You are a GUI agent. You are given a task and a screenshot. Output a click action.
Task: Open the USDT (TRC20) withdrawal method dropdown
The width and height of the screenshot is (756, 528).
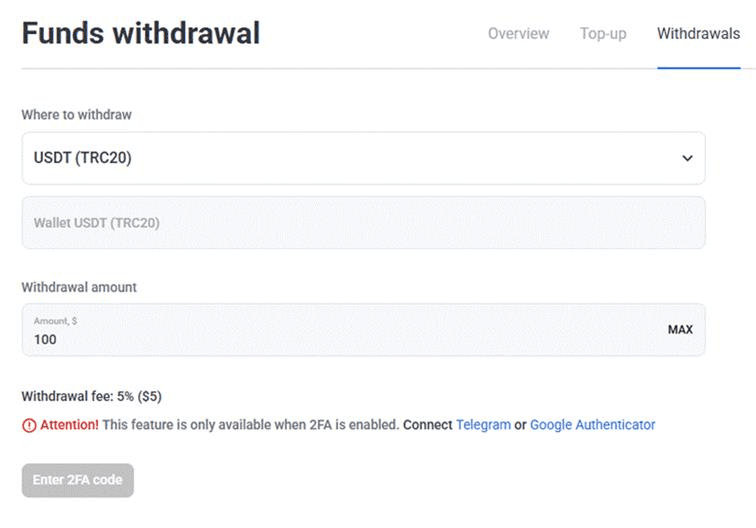pyautogui.click(x=363, y=158)
